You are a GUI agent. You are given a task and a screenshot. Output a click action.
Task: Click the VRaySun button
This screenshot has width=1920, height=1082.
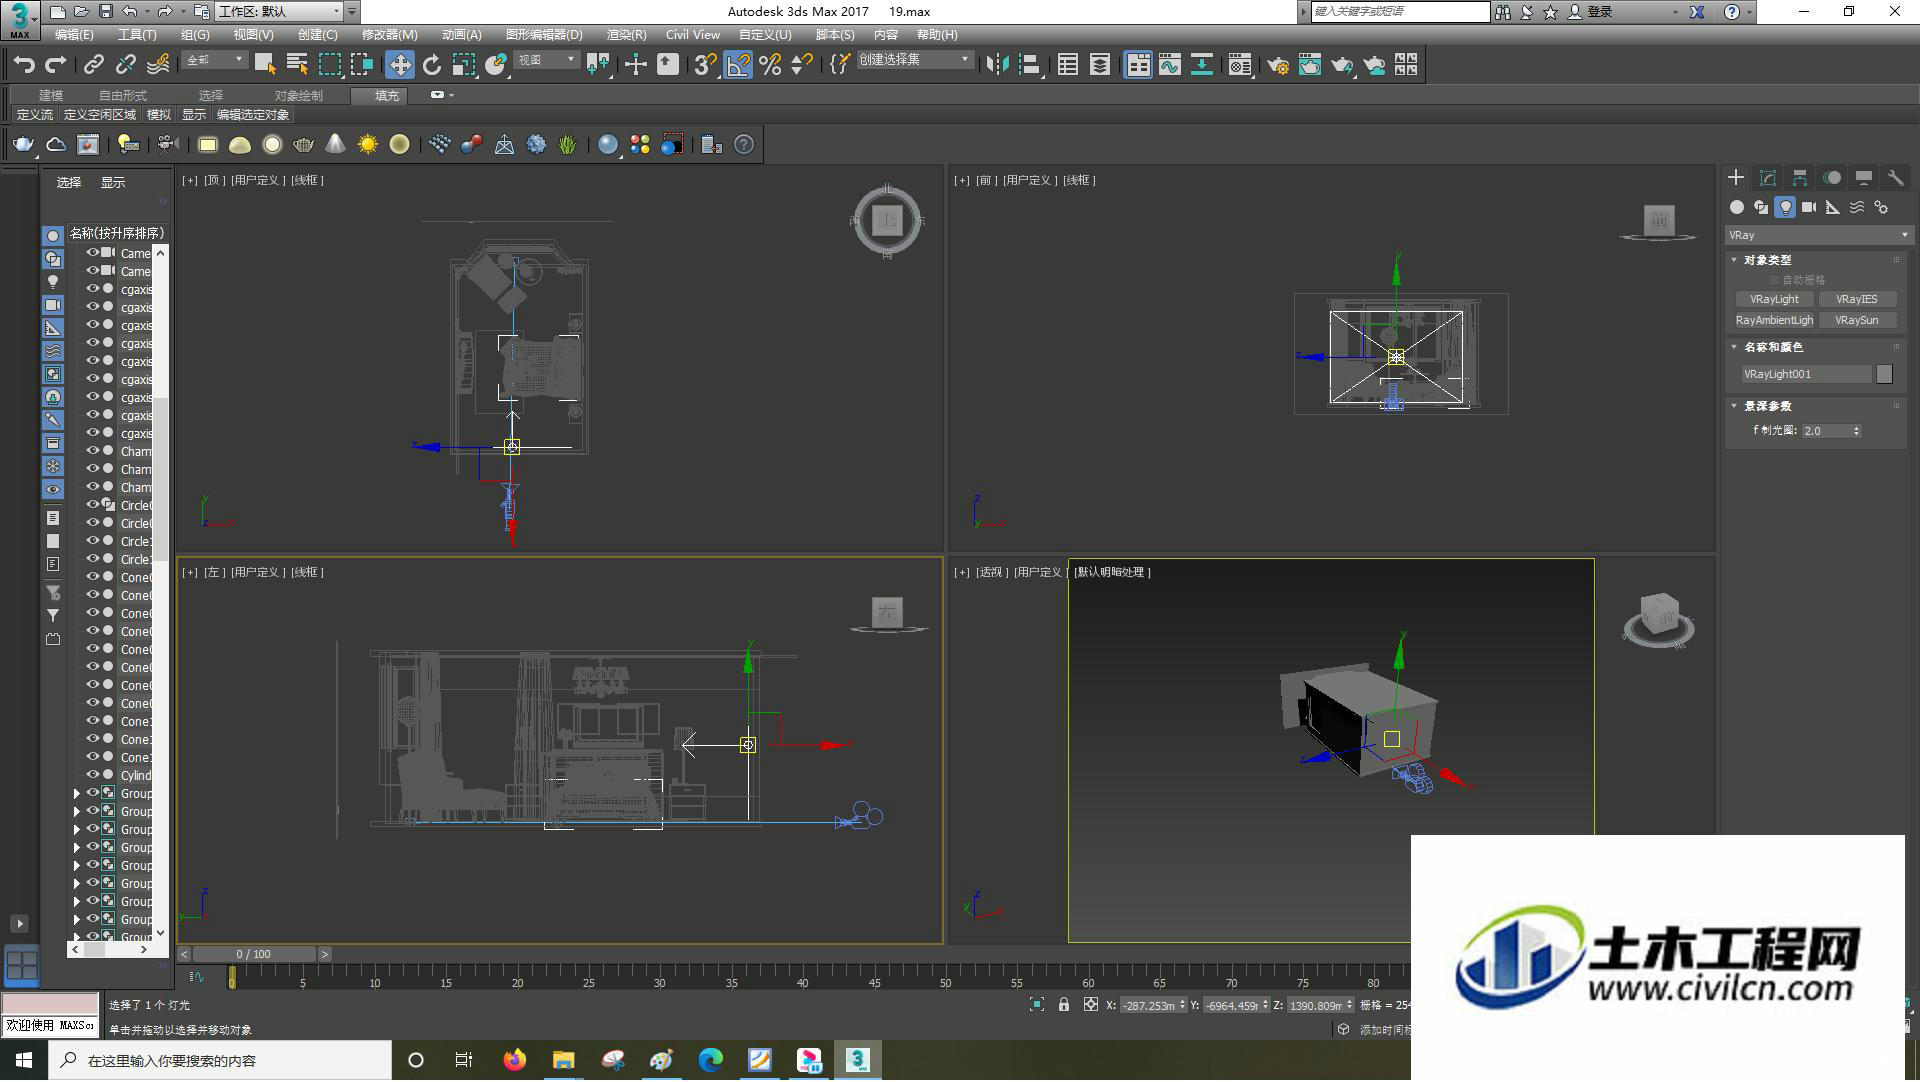coord(1856,321)
